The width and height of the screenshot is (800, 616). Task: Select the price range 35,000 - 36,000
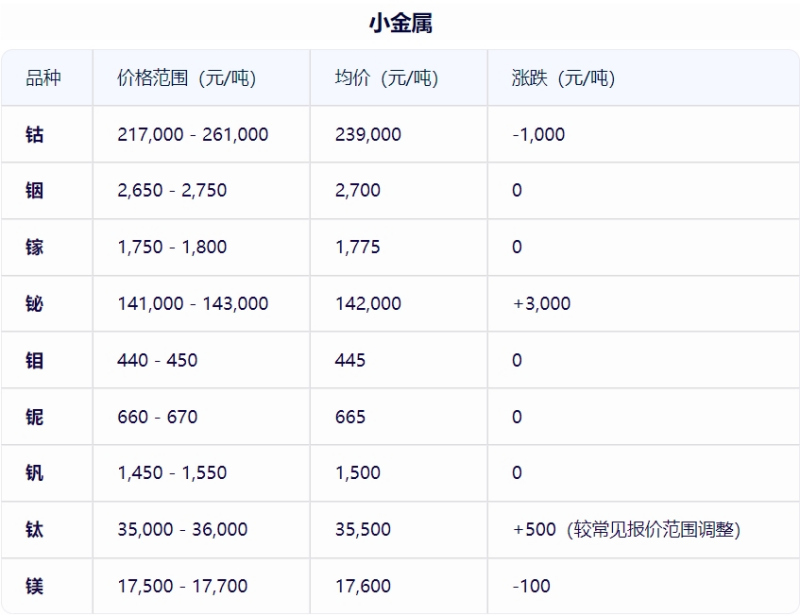(x=182, y=529)
